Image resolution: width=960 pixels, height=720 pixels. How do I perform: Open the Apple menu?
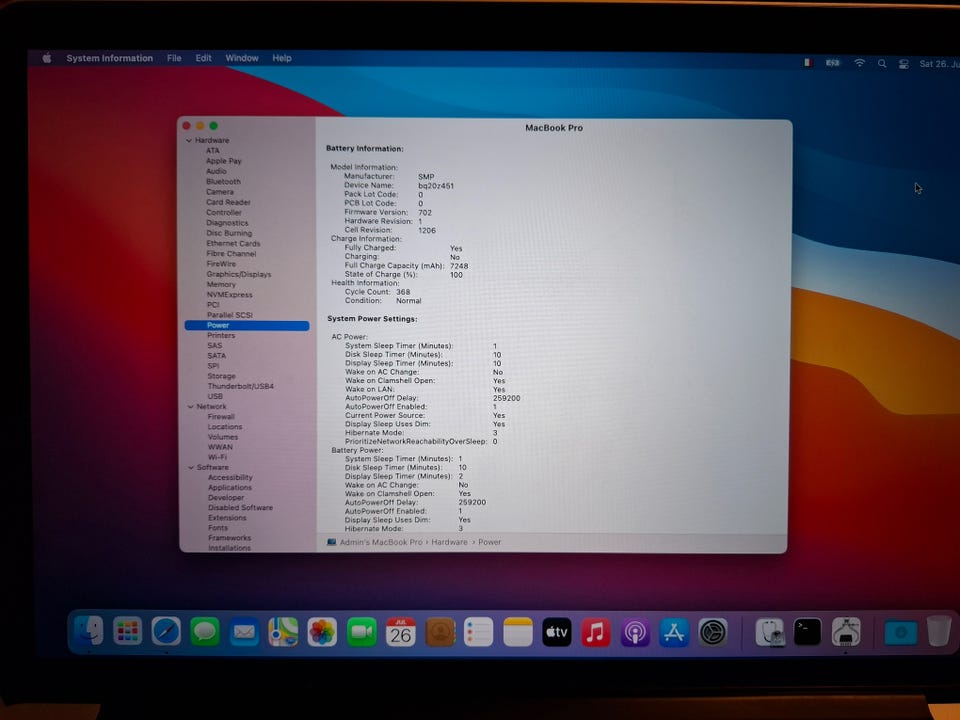[47, 58]
